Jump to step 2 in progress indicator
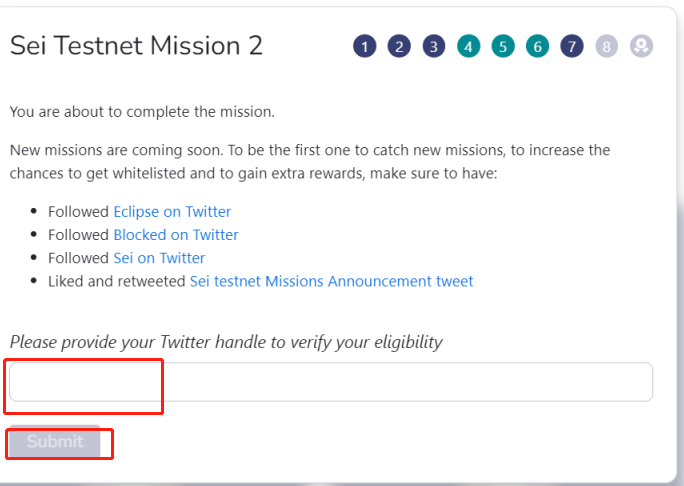 399,46
